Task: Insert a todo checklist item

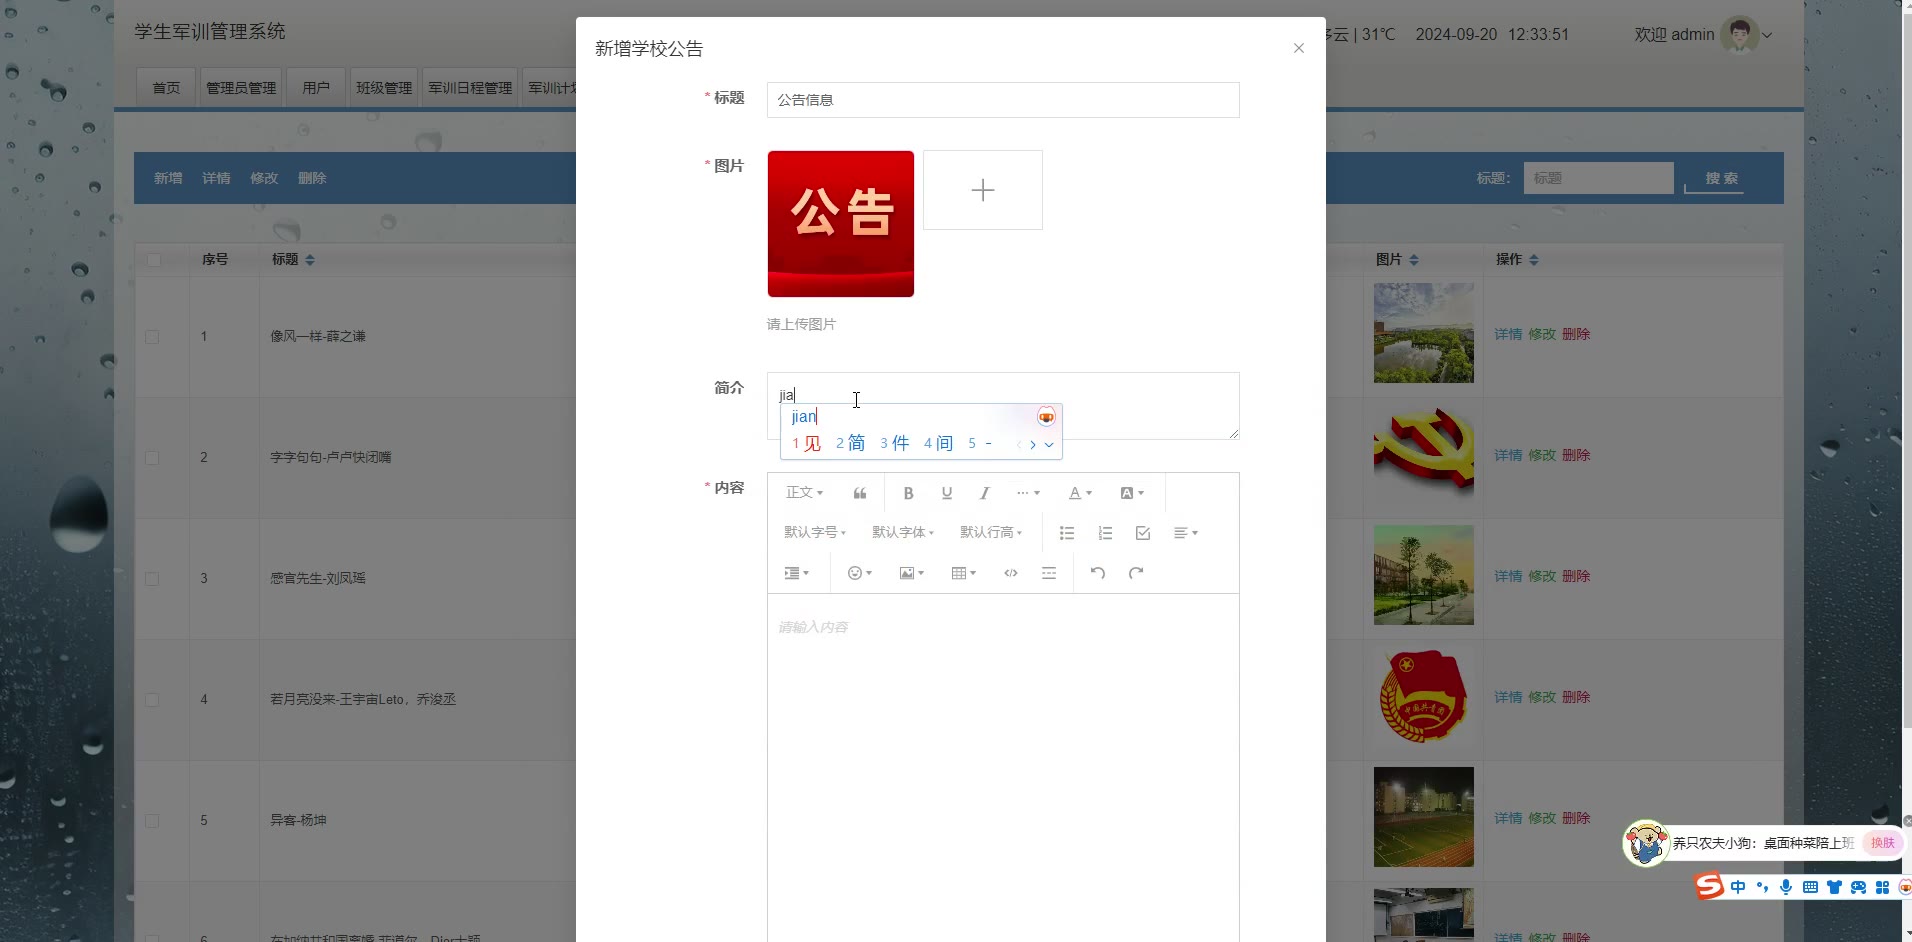Action: [1143, 533]
